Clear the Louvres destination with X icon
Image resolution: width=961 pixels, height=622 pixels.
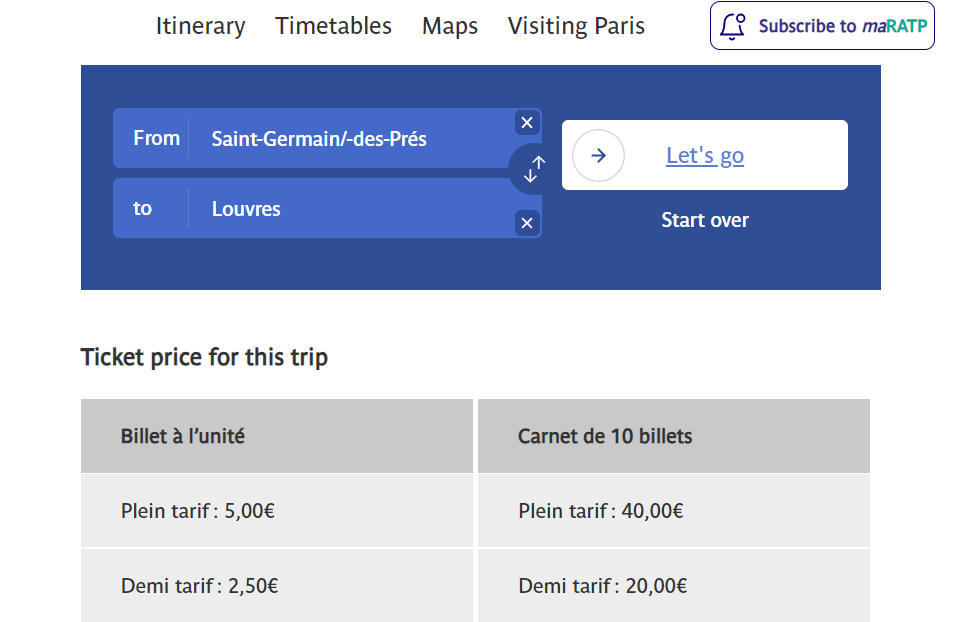(526, 223)
